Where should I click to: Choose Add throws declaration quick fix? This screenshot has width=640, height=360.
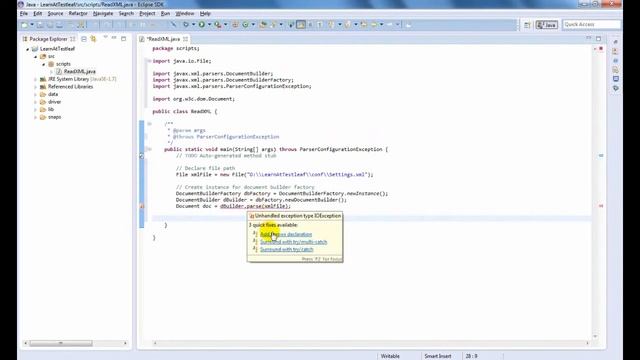tap(286, 234)
